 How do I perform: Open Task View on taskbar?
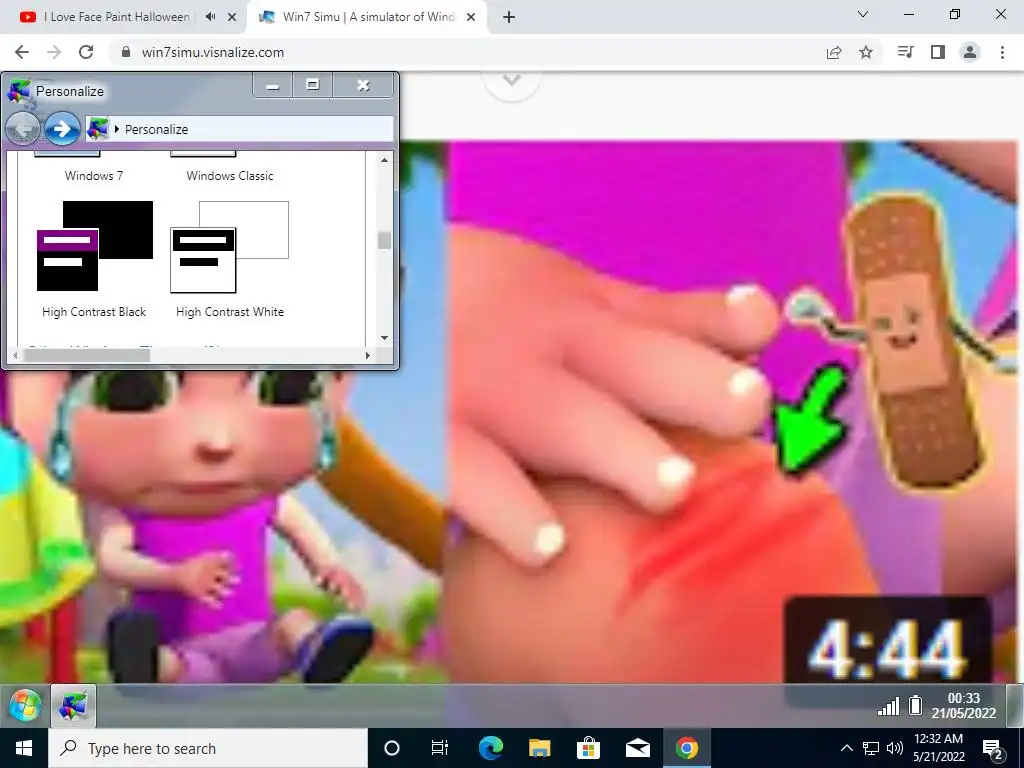tap(440, 748)
